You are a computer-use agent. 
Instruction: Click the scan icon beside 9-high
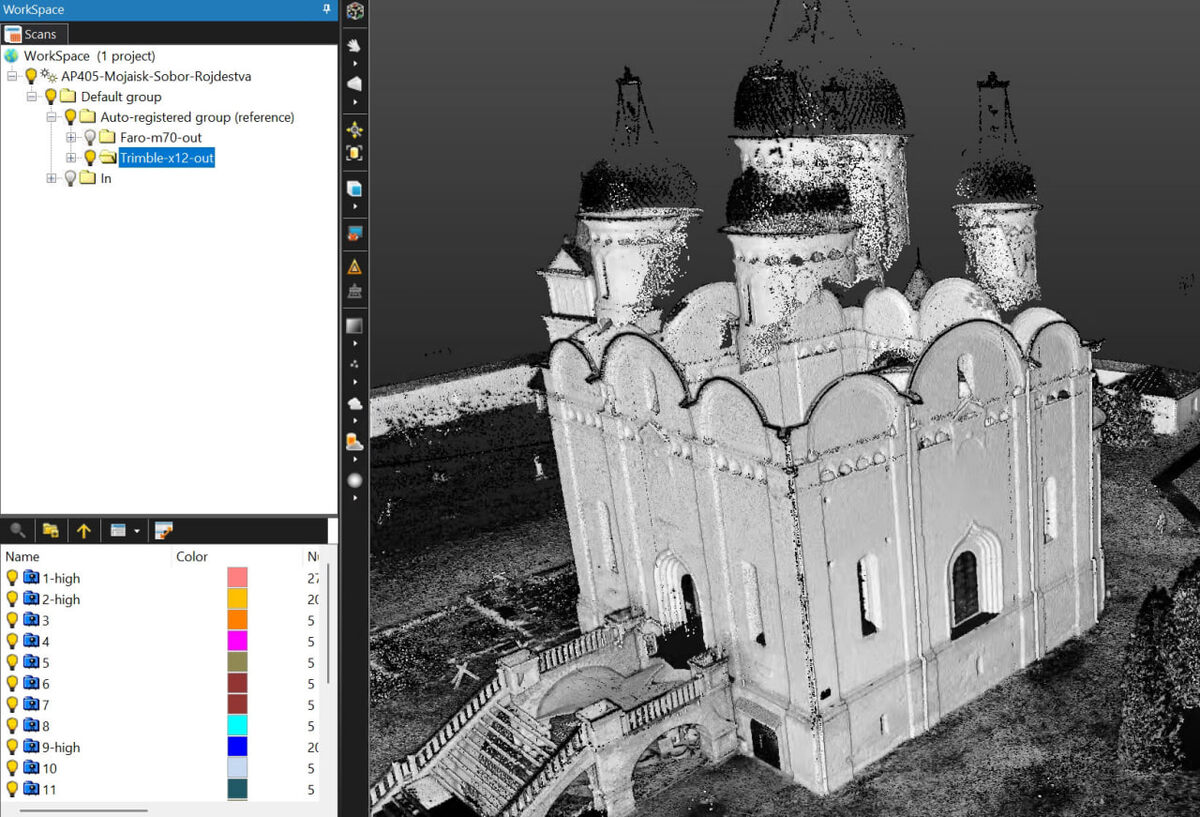[31, 747]
